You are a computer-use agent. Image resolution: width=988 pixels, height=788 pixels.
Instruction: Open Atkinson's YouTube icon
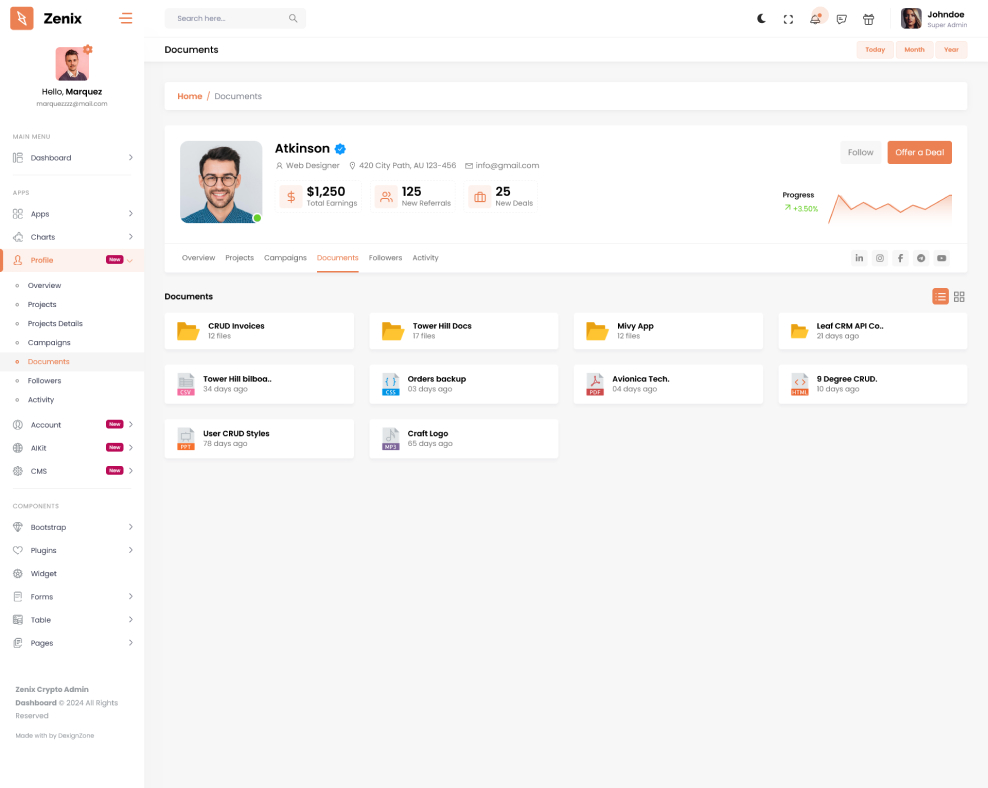coord(941,258)
